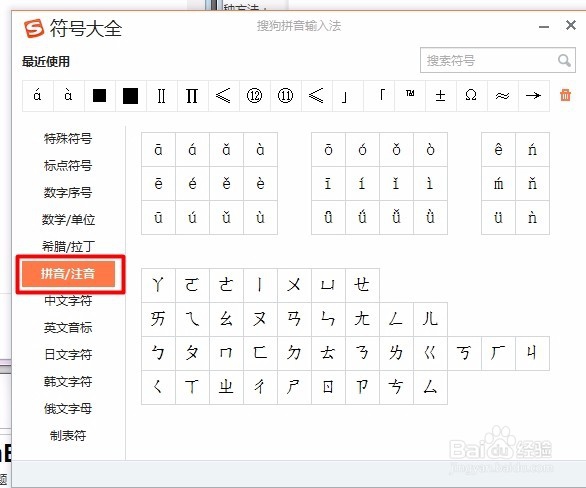
Task: Insert pinyin ǖ symbol
Action: click(x=329, y=217)
